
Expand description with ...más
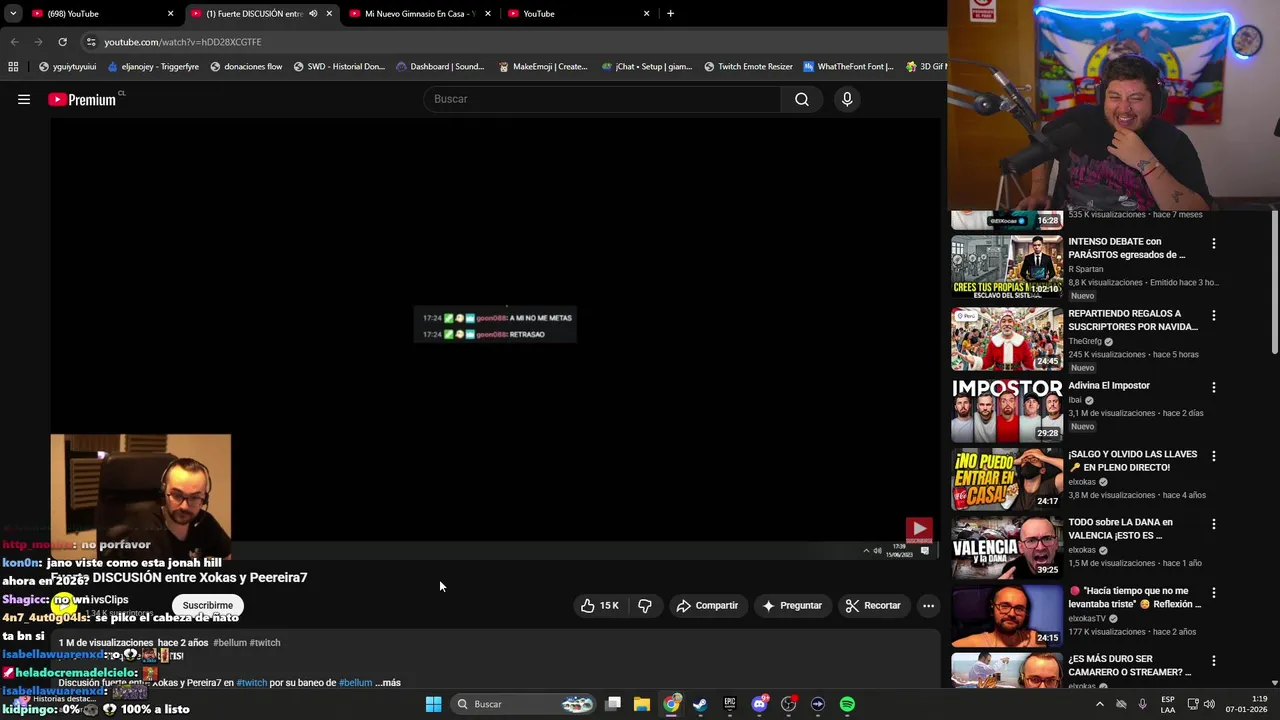(388, 683)
